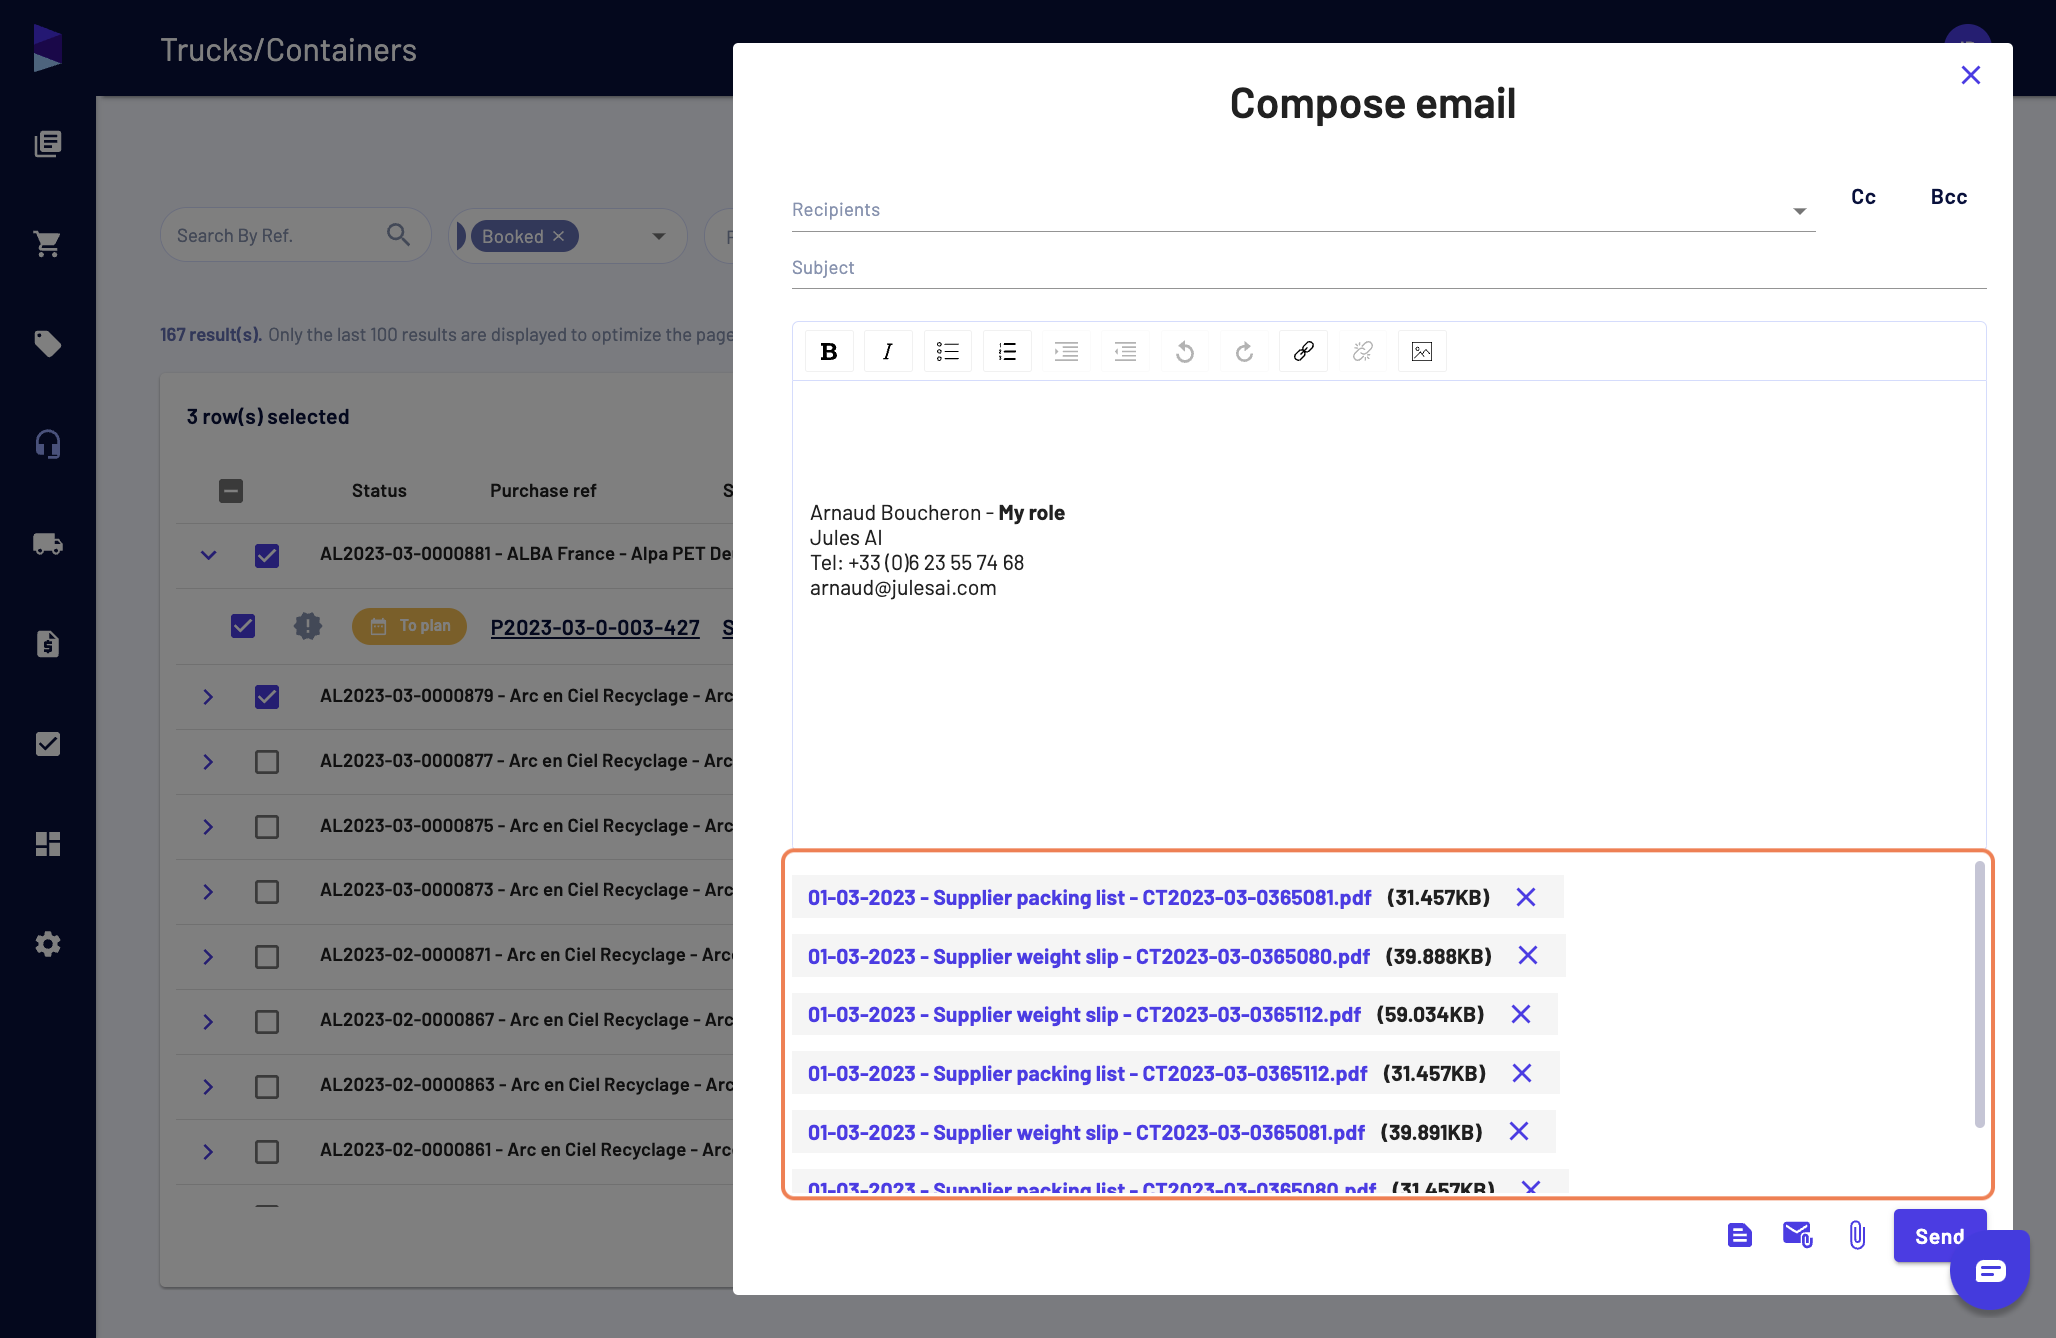
Task: Remove Supplier weight slip CT2023-03-0365080.pdf attachment
Action: pos(1527,955)
